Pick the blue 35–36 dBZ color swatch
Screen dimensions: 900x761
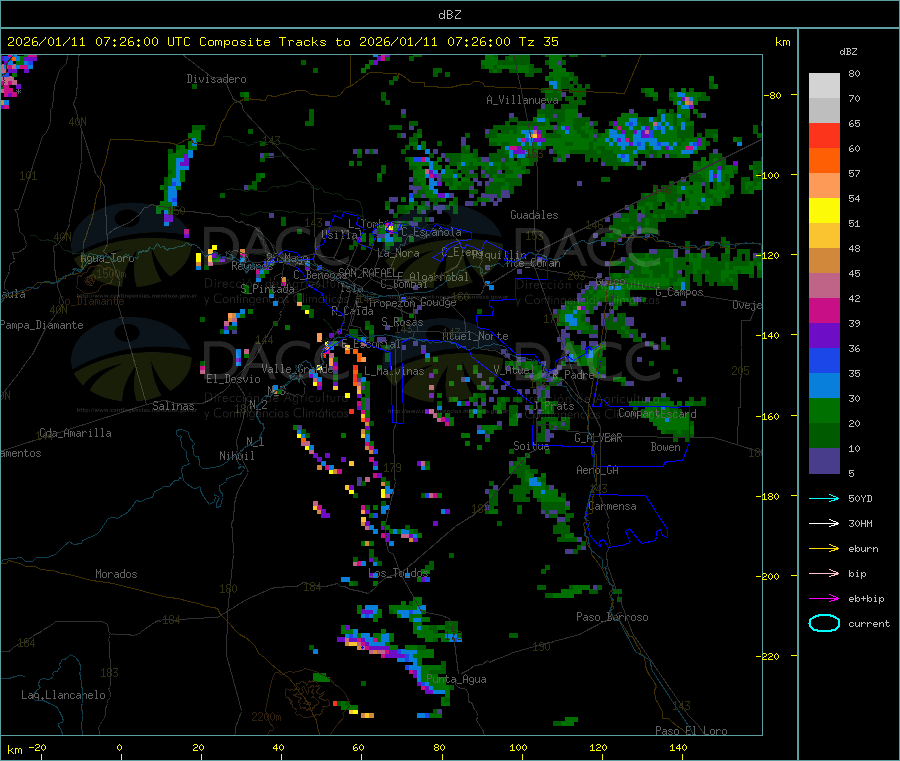(824, 360)
